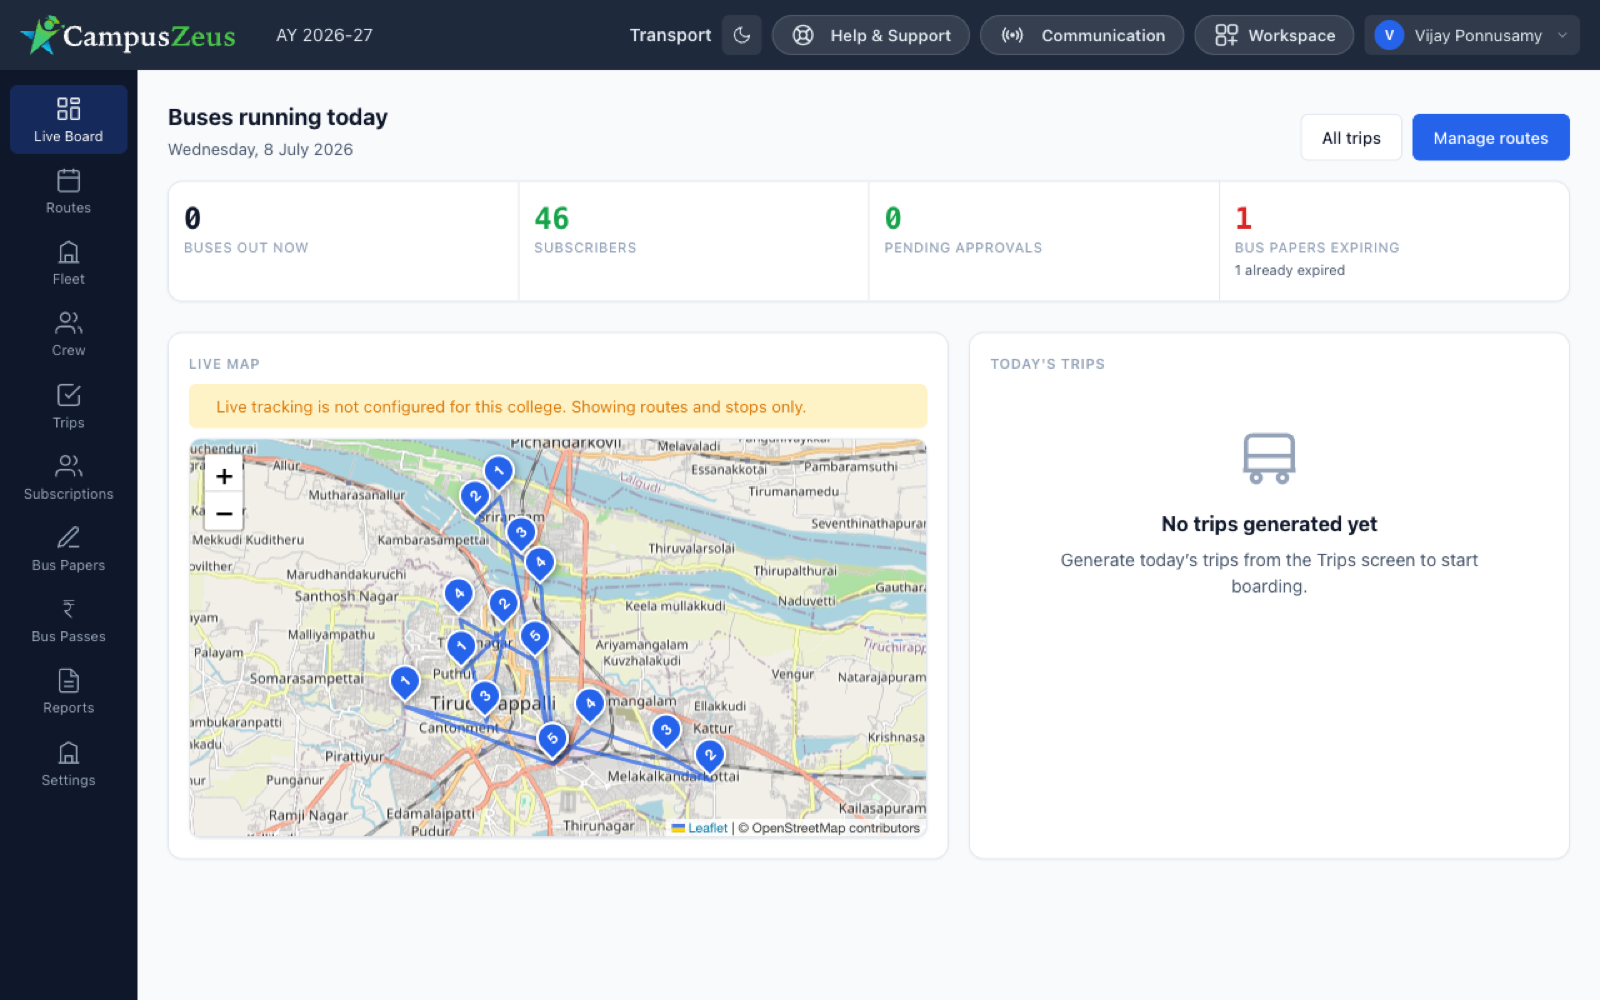The image size is (1600, 1000).
Task: Open the Leaflet attribution link
Action: click(700, 828)
